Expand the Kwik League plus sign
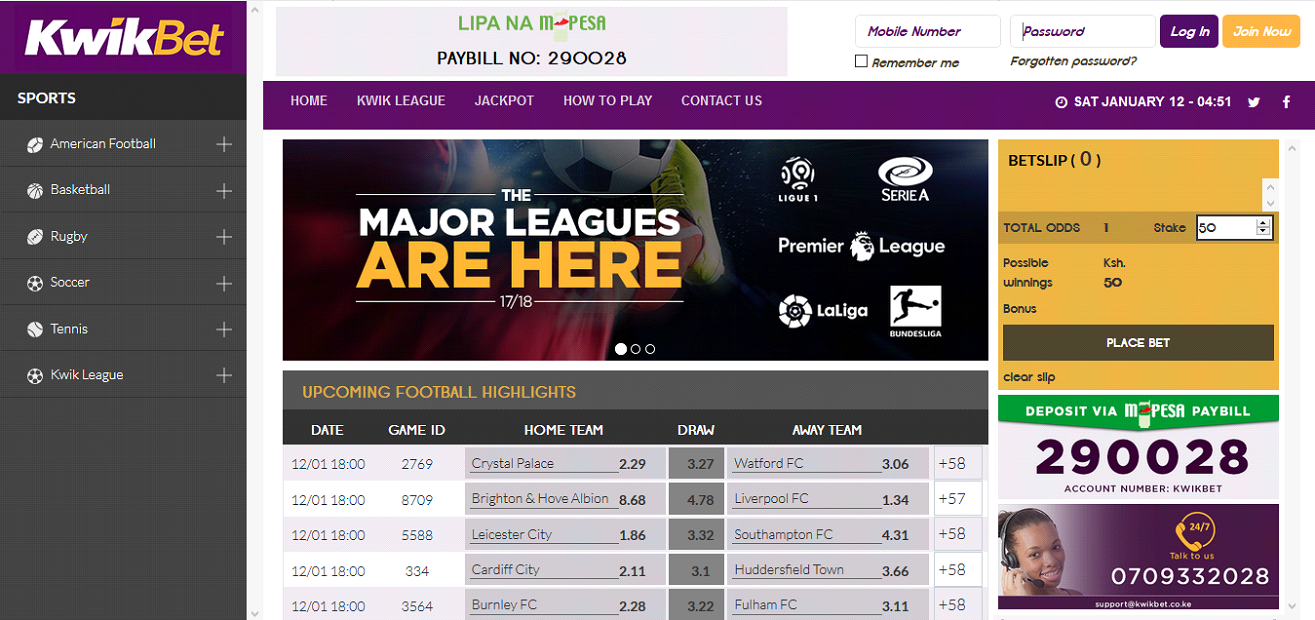Screen dimensions: 1315x620 [224, 375]
